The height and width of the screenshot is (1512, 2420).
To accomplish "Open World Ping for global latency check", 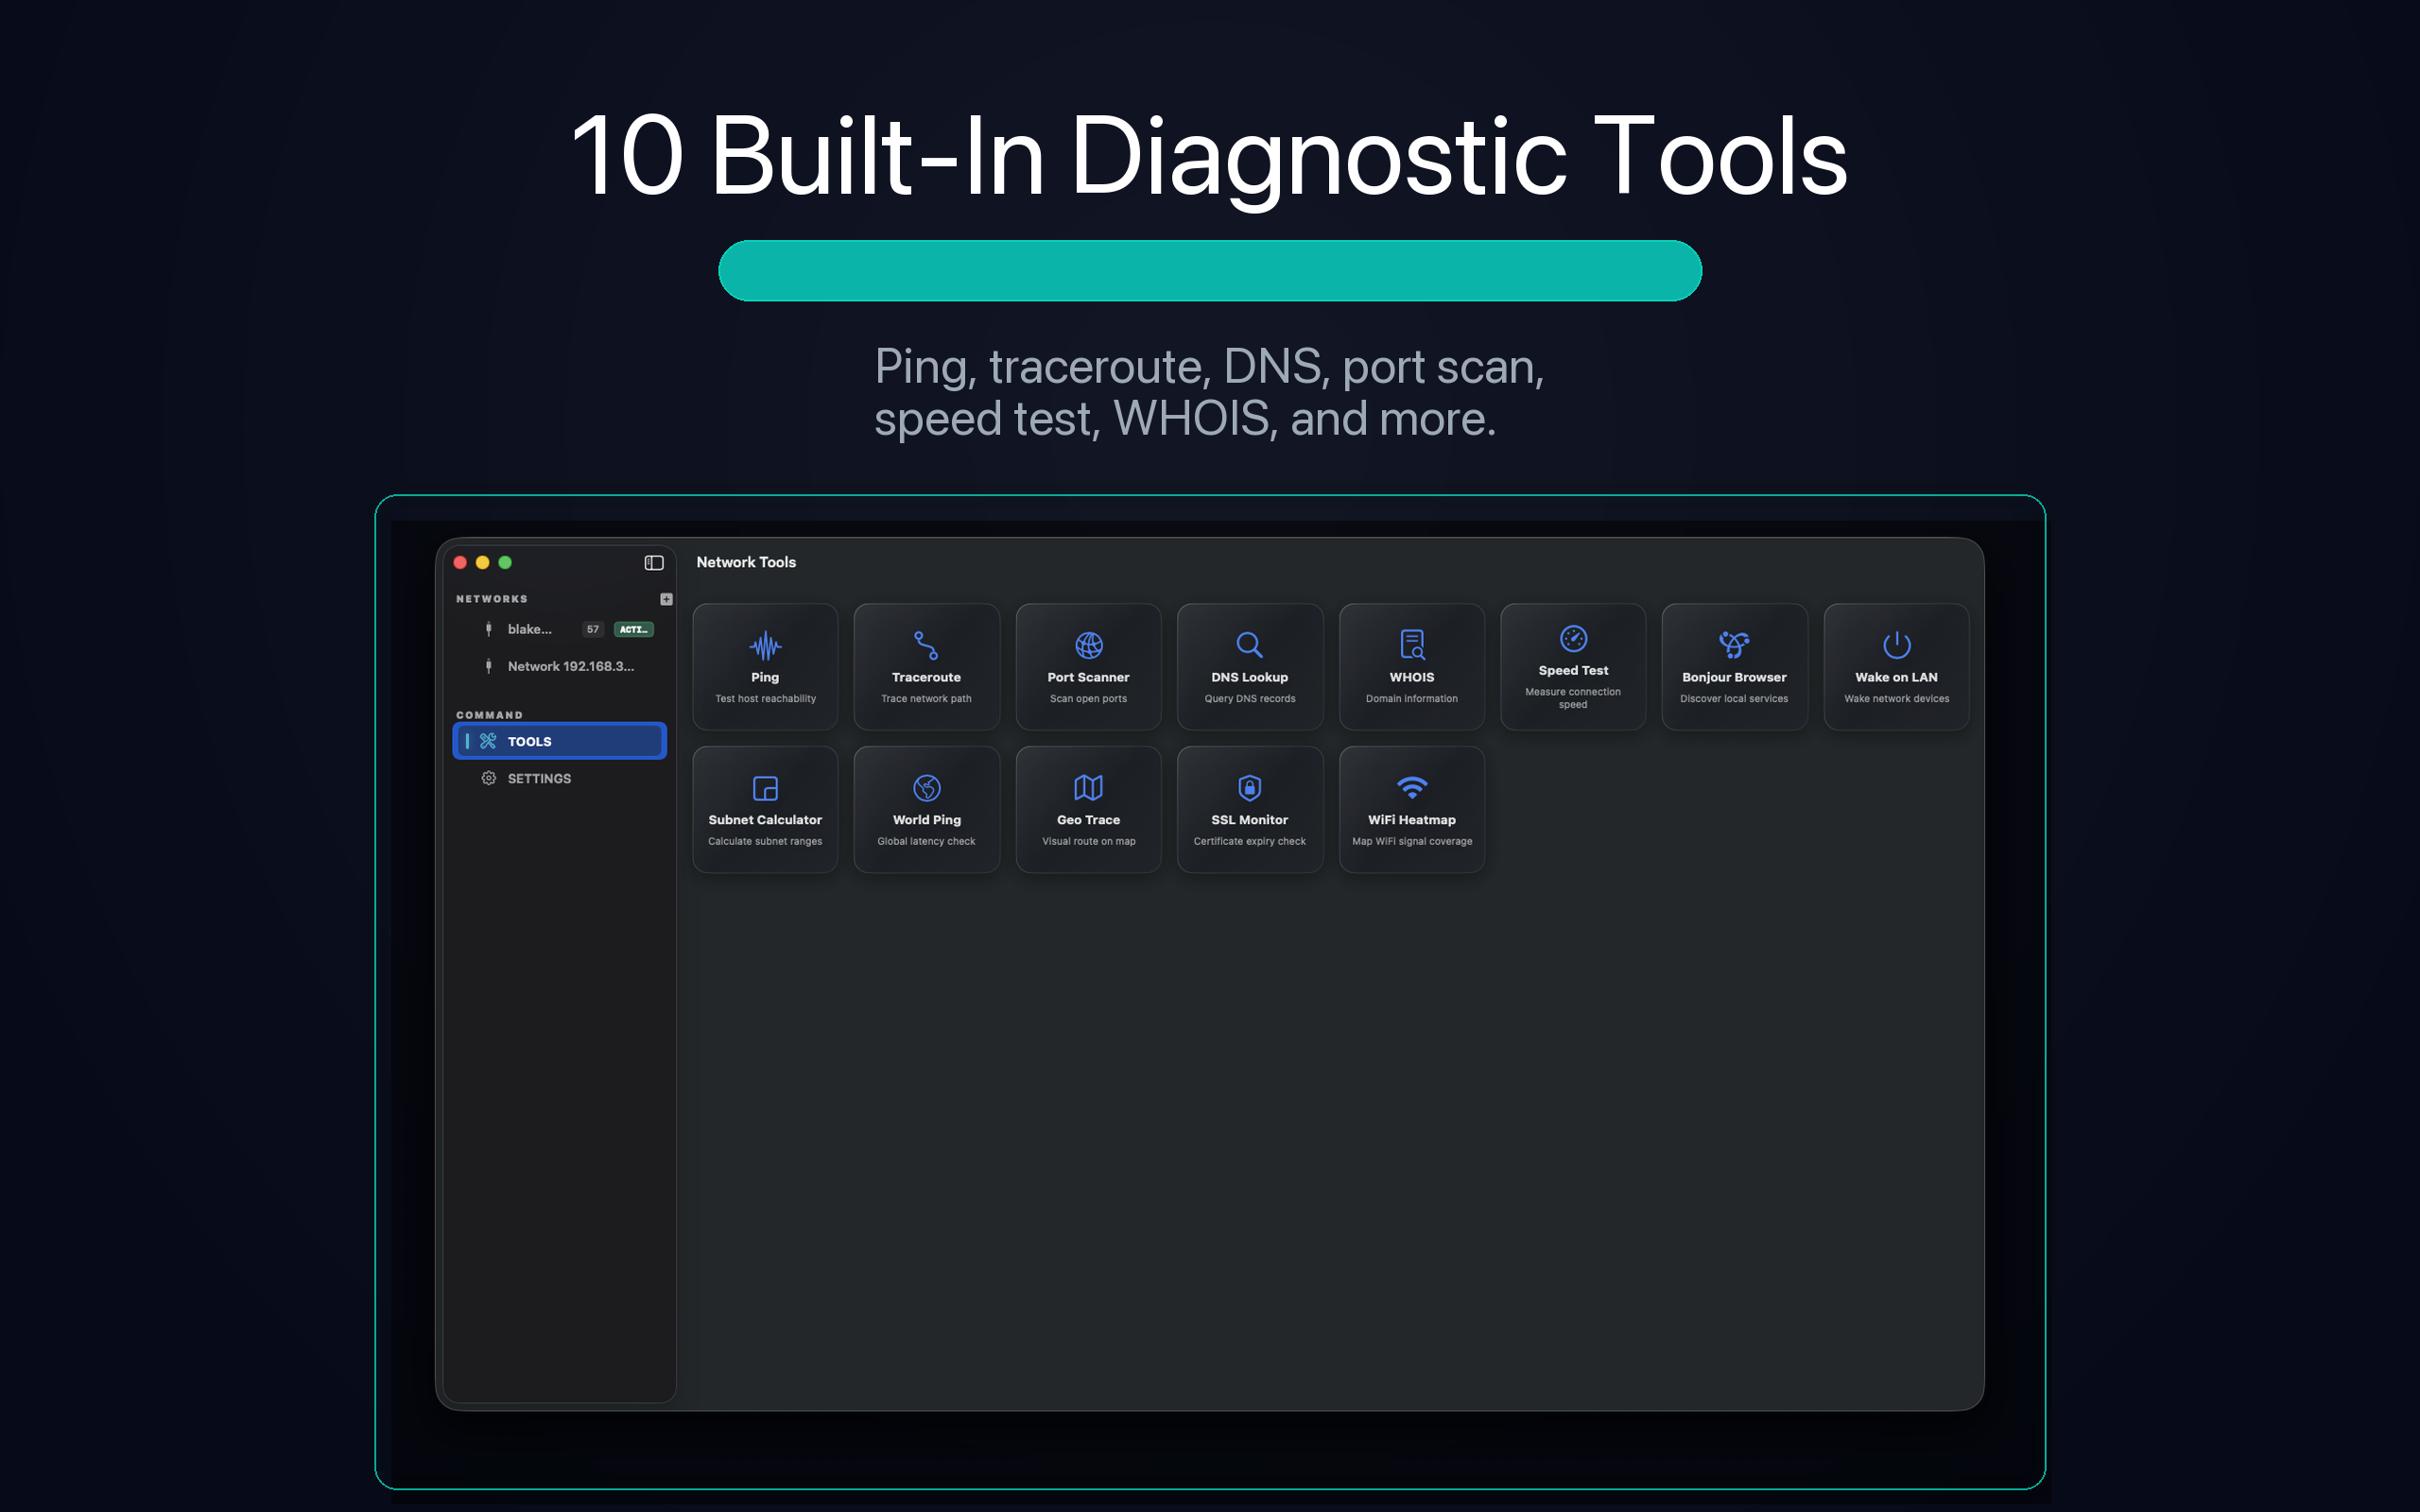I will point(926,809).
